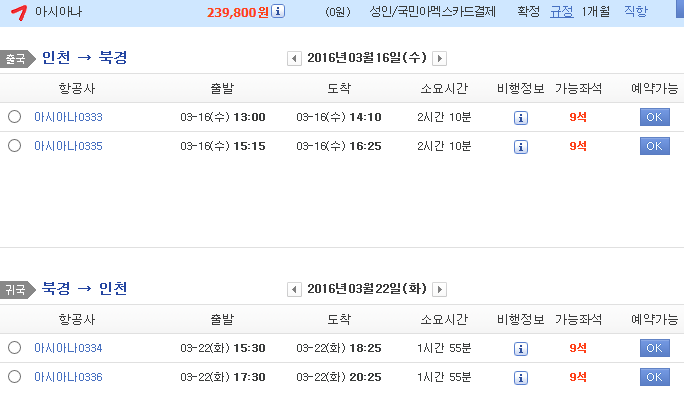Open the 규정 fare rules link
684x405 pixels.
pyautogui.click(x=561, y=11)
